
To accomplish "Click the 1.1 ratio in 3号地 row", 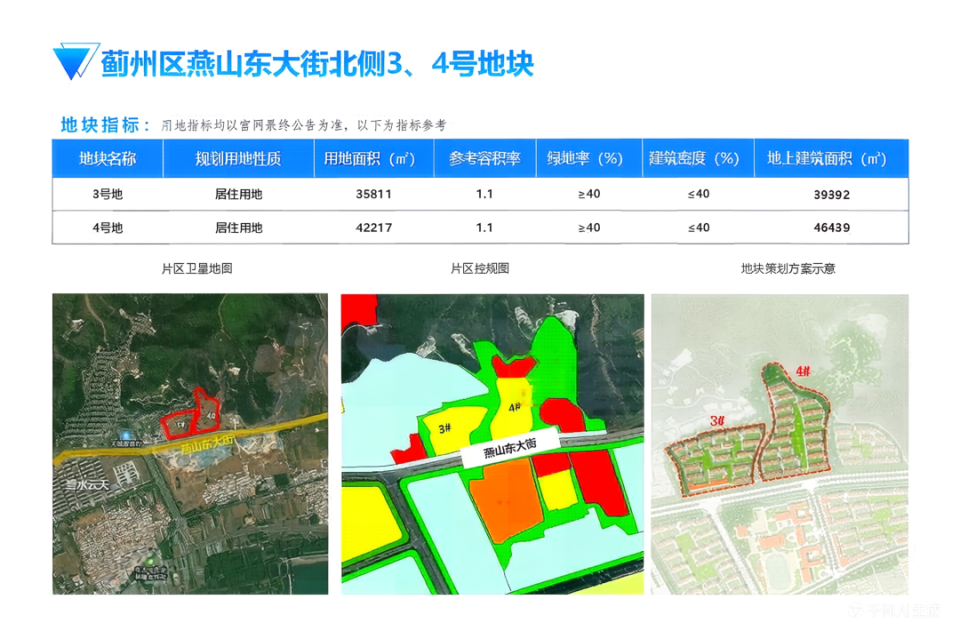I will pos(484,194).
